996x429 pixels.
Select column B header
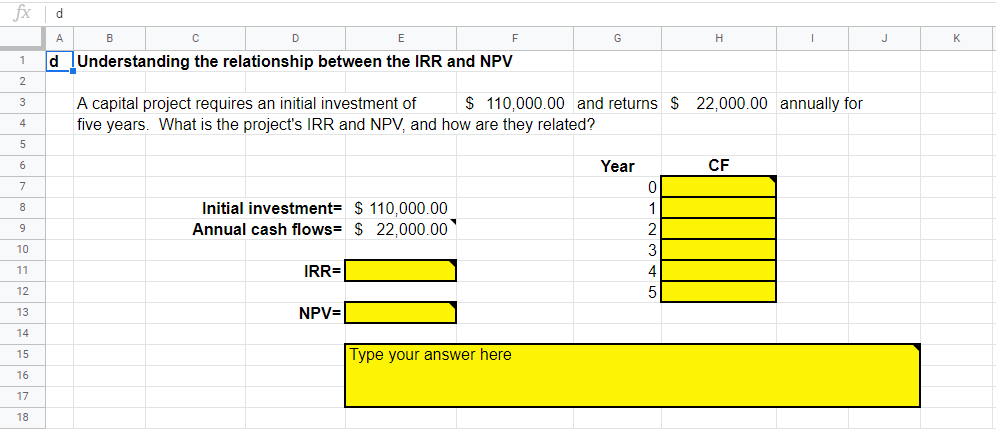click(x=109, y=38)
